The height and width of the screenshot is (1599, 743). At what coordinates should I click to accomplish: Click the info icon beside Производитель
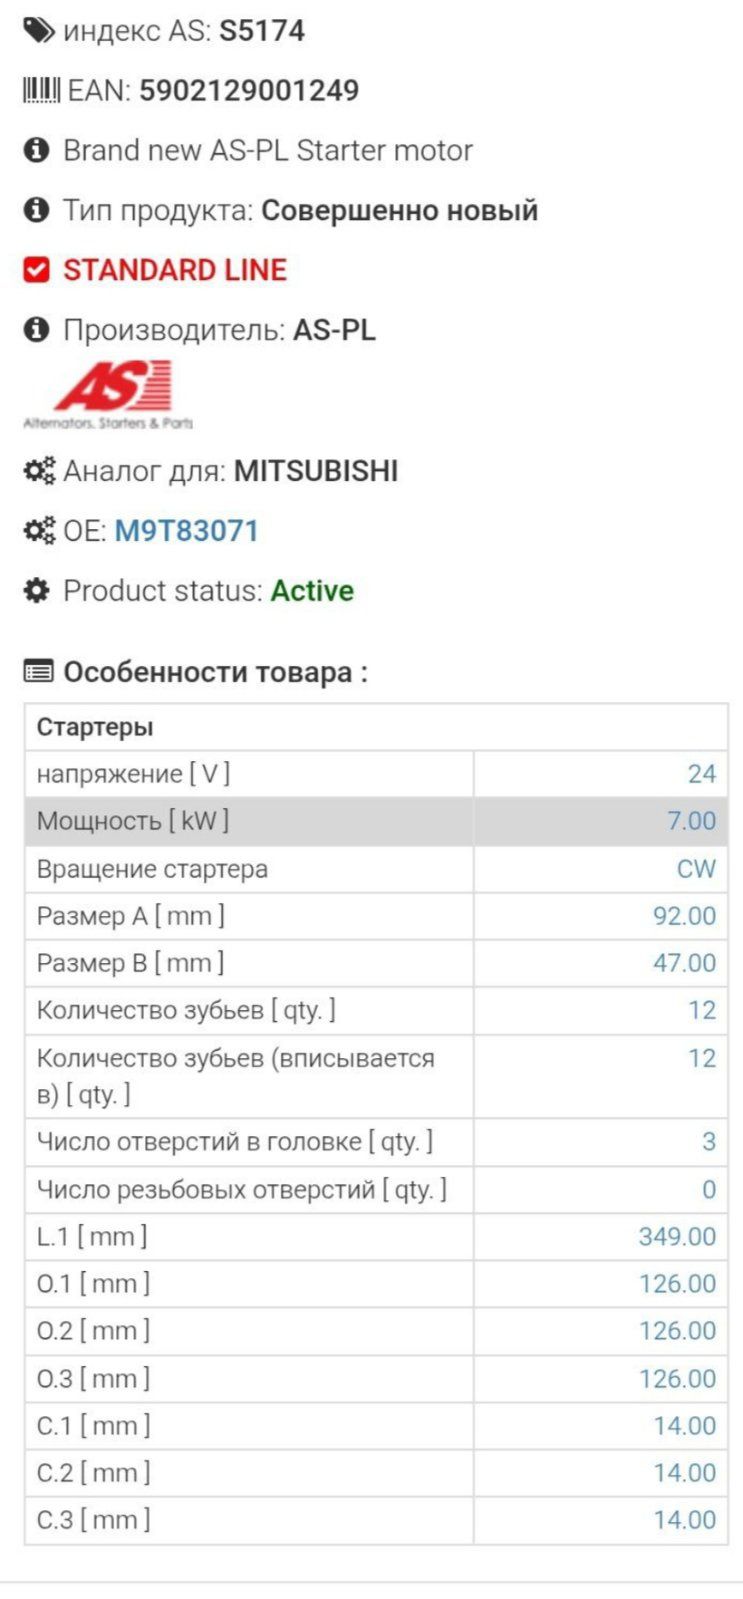37,330
